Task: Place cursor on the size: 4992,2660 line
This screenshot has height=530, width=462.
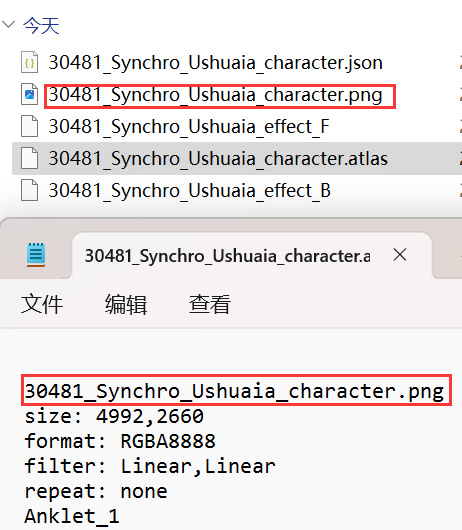Action: pyautogui.click(x=114, y=416)
